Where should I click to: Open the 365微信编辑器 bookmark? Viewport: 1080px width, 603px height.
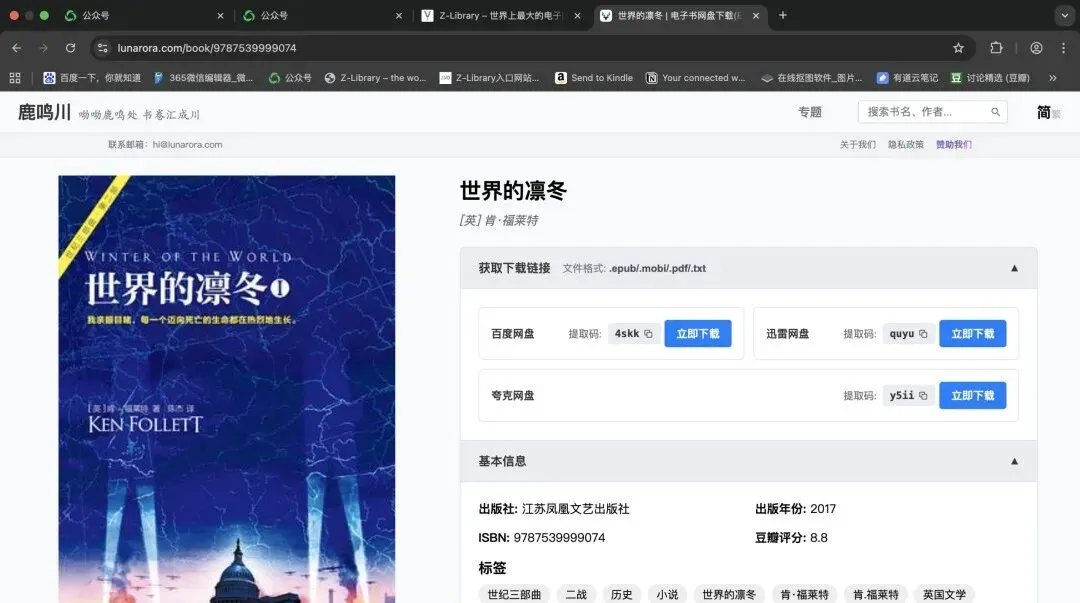tap(203, 78)
